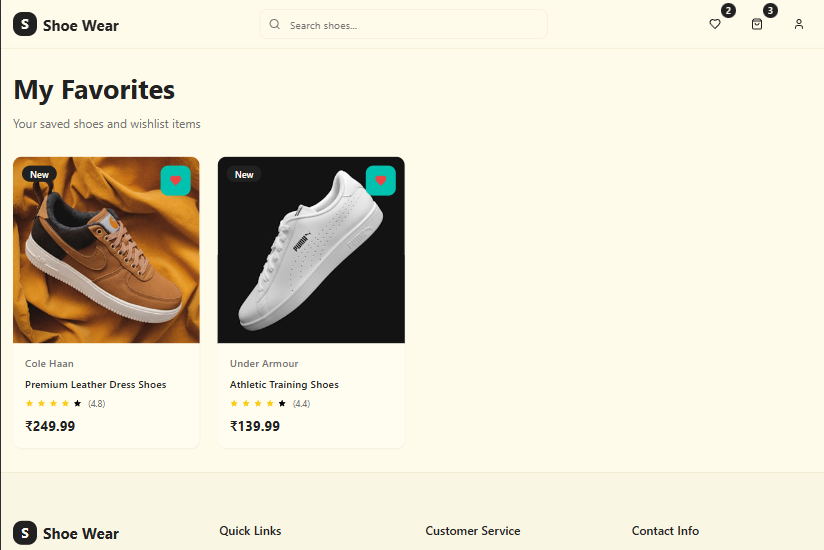Open the white Puma sneaker image
The height and width of the screenshot is (550, 824).
(311, 260)
